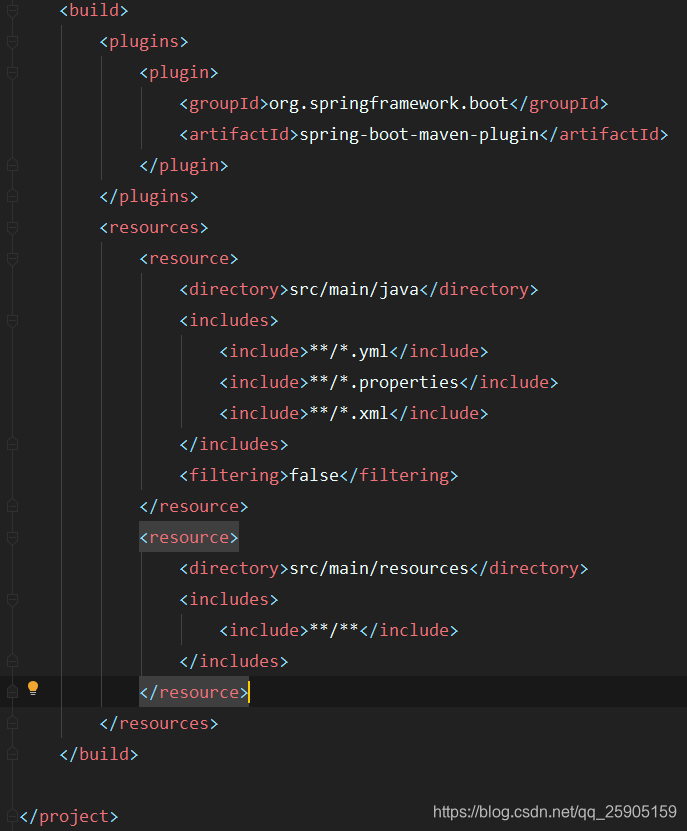Click the opening <groupId> tag name

(224, 103)
